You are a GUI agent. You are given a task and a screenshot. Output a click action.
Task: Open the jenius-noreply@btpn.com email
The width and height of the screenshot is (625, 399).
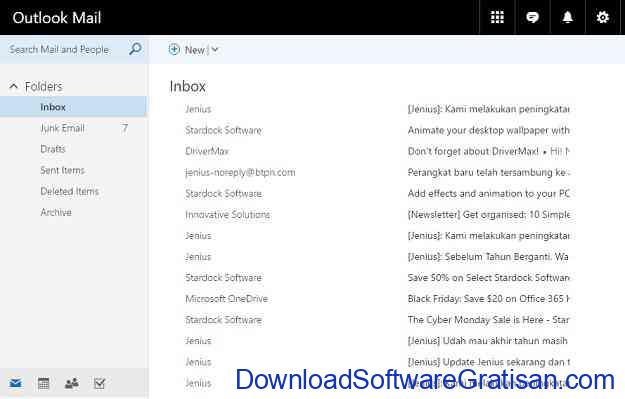377,173
